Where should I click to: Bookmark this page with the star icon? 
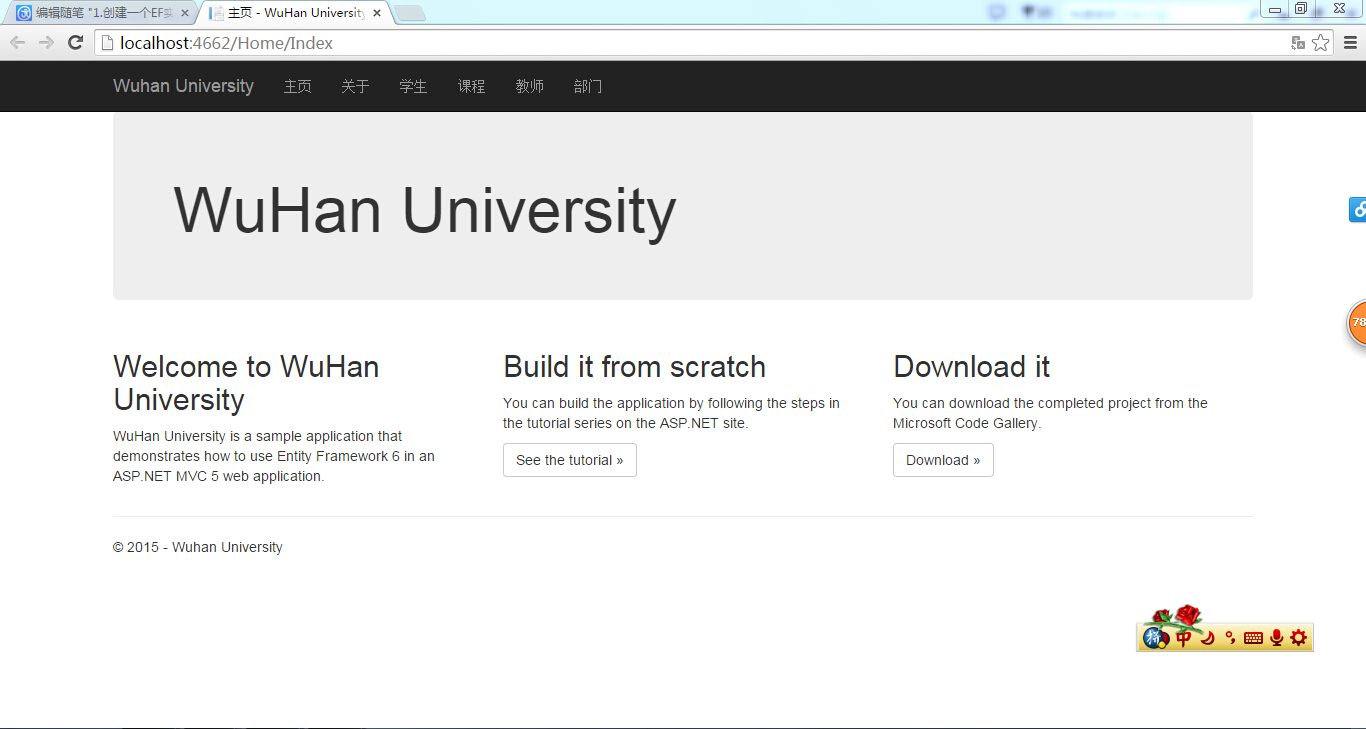(x=1321, y=43)
